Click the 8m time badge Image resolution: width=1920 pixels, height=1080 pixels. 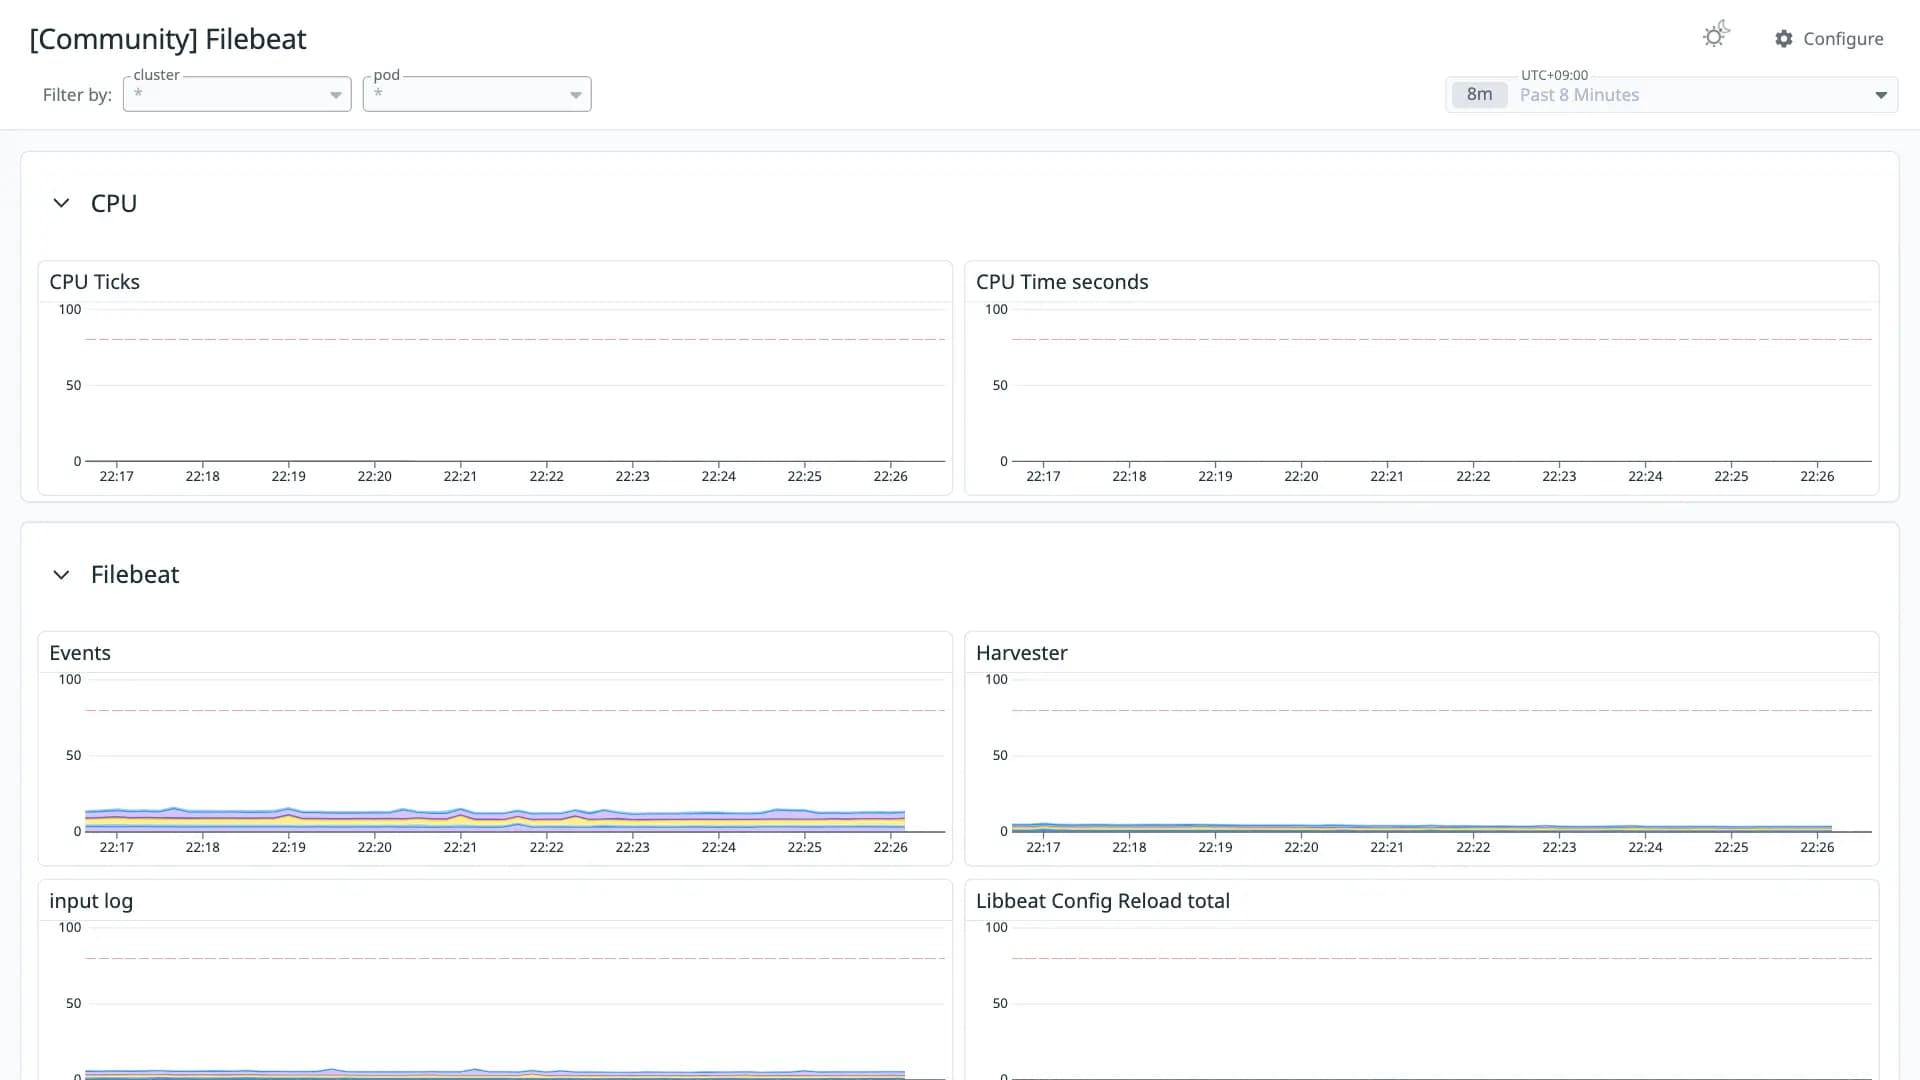[1479, 95]
